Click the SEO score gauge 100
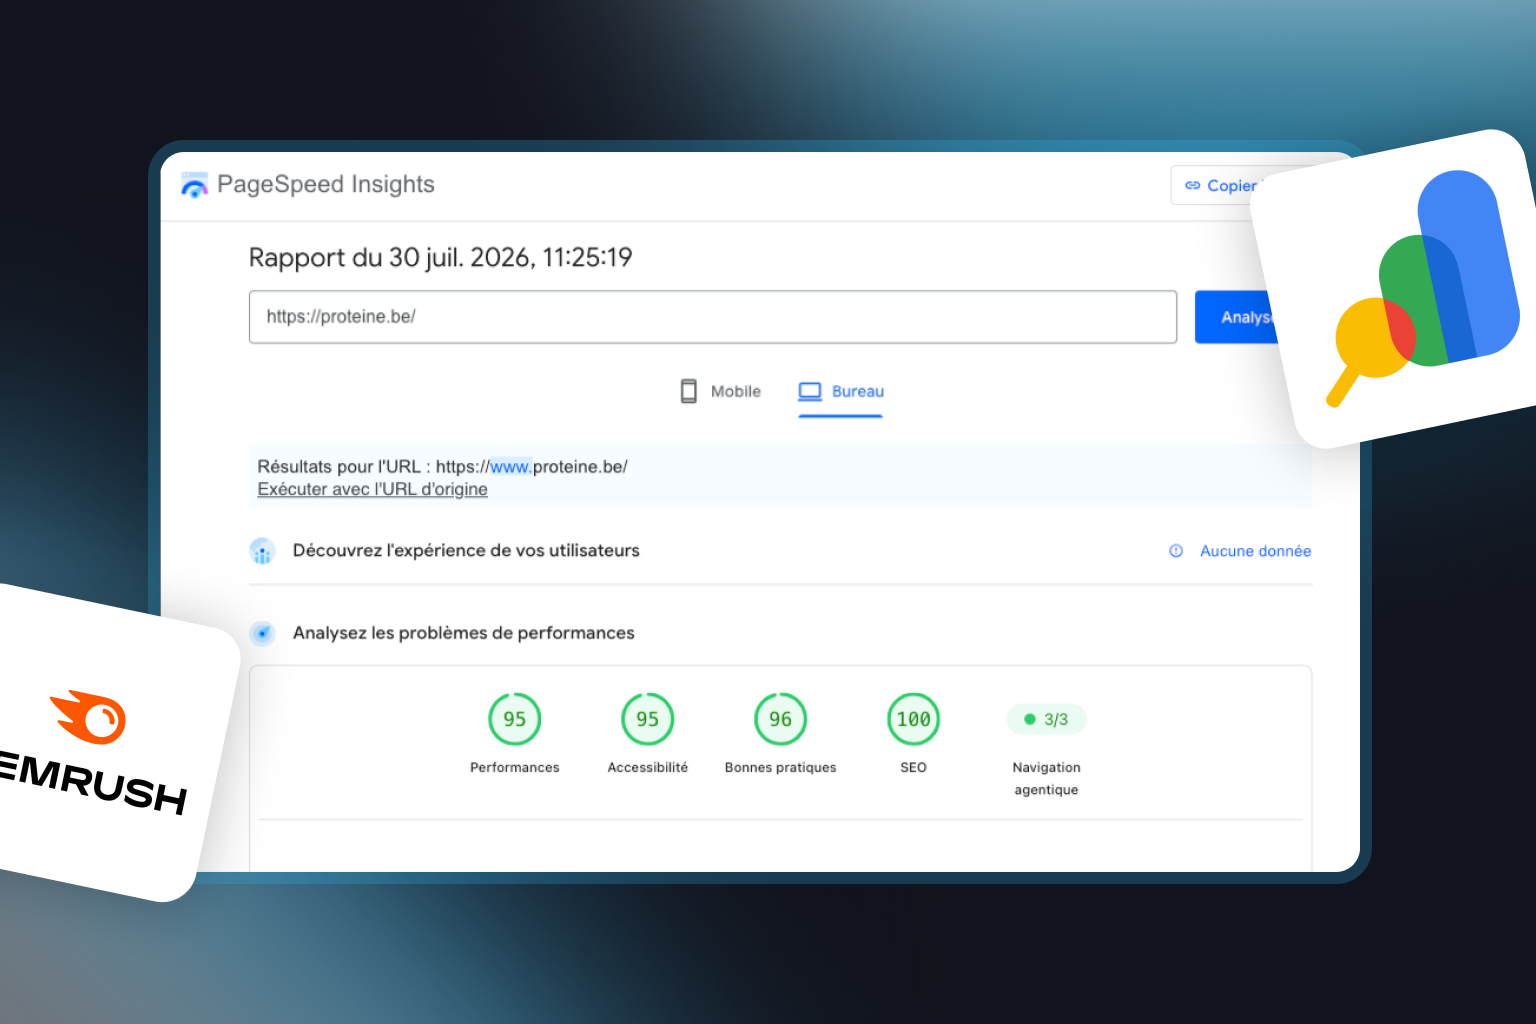Image resolution: width=1536 pixels, height=1024 pixels. (x=914, y=719)
